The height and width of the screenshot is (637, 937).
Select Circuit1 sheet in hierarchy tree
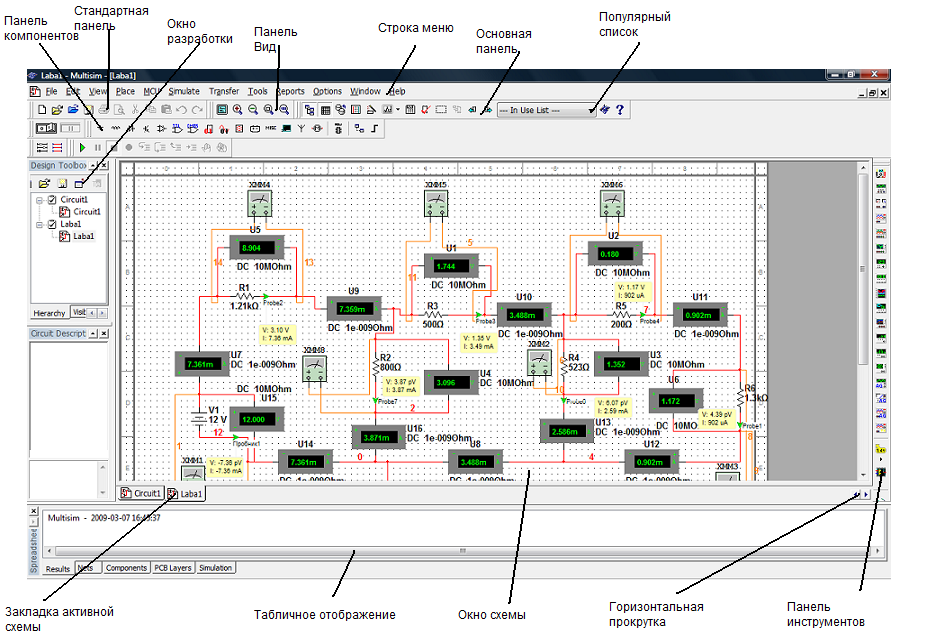click(81, 212)
